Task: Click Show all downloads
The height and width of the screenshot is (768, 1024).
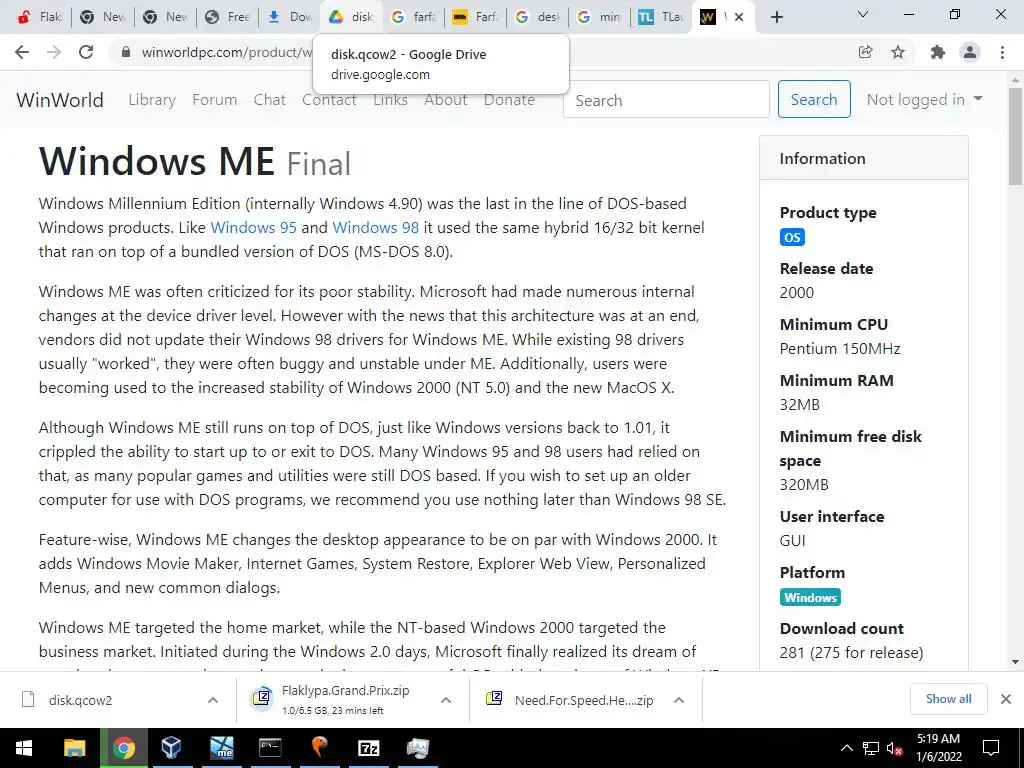Action: (948, 699)
